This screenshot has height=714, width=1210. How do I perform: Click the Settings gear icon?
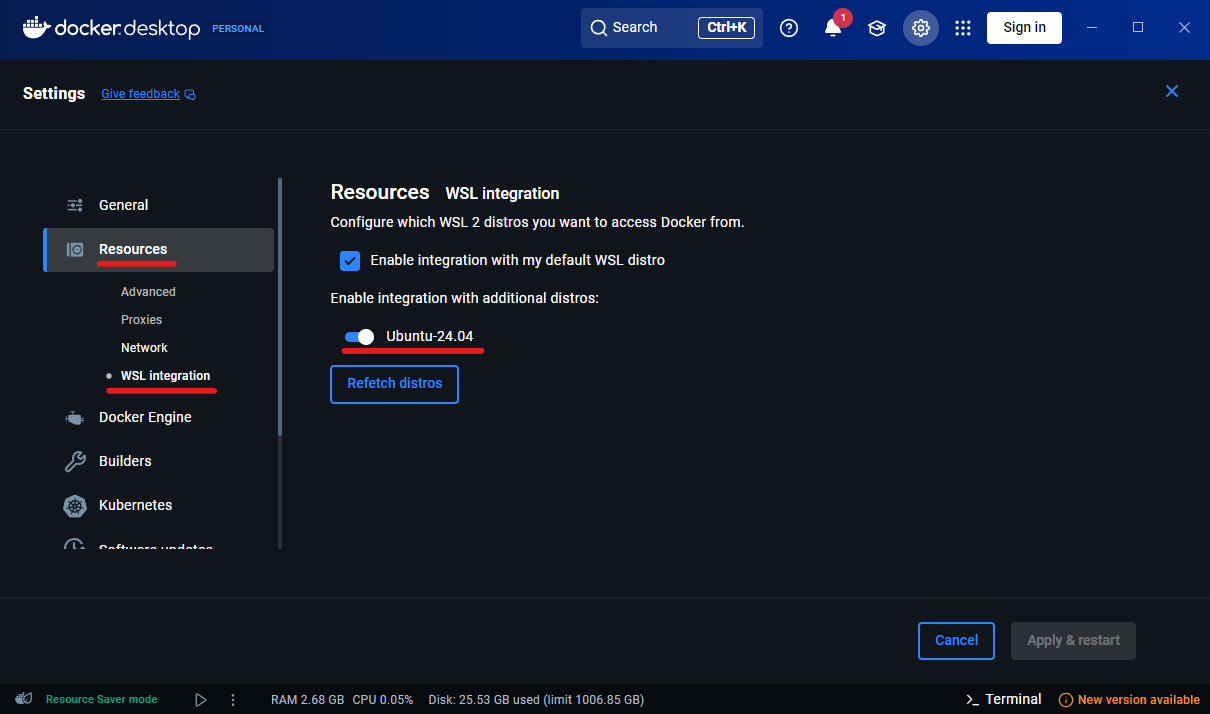921,28
